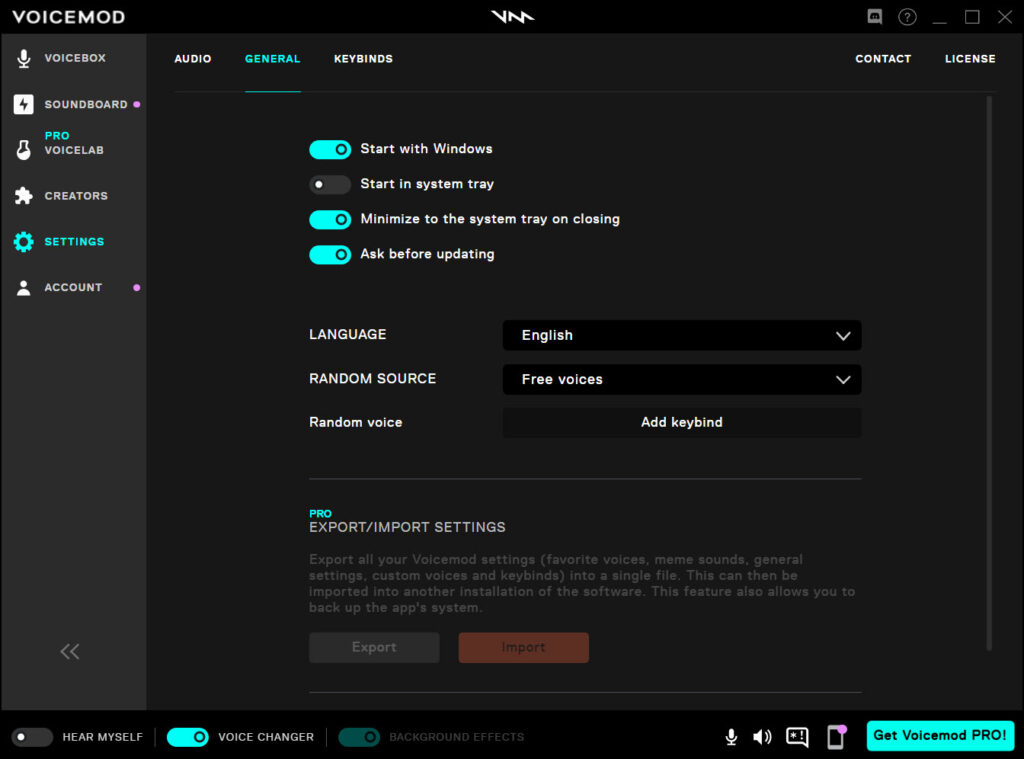Image resolution: width=1024 pixels, height=759 pixels.
Task: Open the Contact tab
Action: tap(883, 59)
